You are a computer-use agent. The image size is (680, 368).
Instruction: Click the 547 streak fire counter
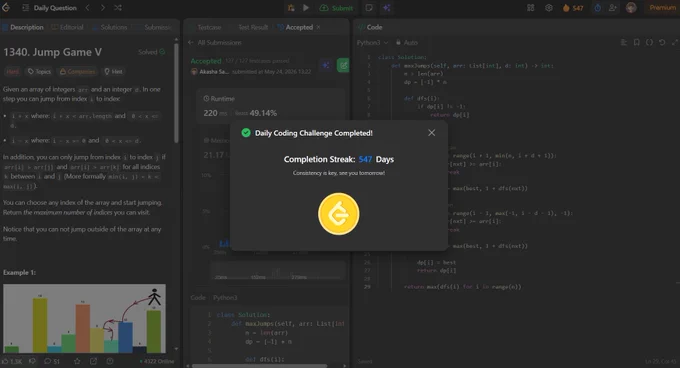tap(573, 8)
